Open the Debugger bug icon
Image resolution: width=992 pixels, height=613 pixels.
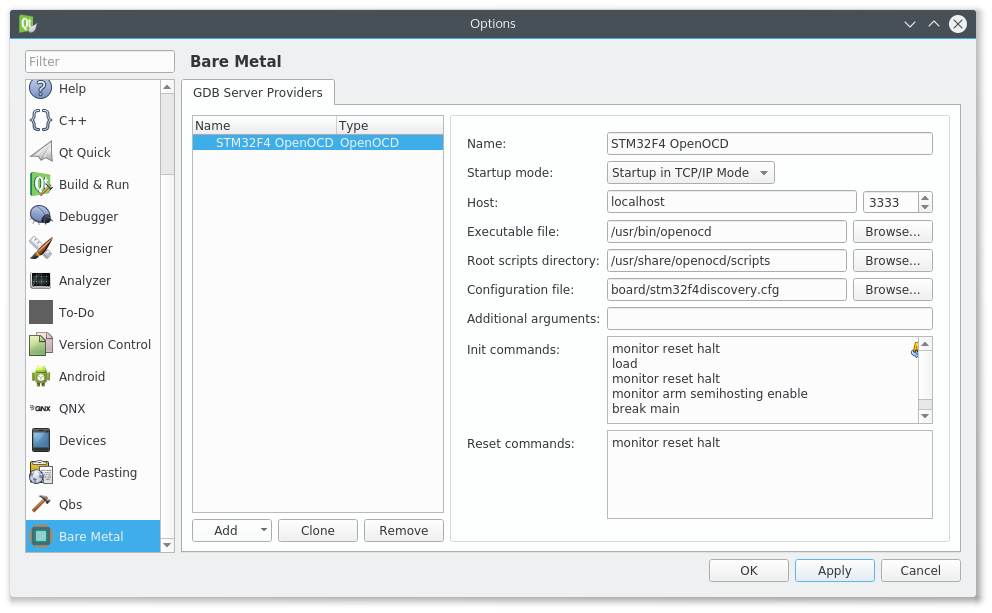[x=40, y=216]
